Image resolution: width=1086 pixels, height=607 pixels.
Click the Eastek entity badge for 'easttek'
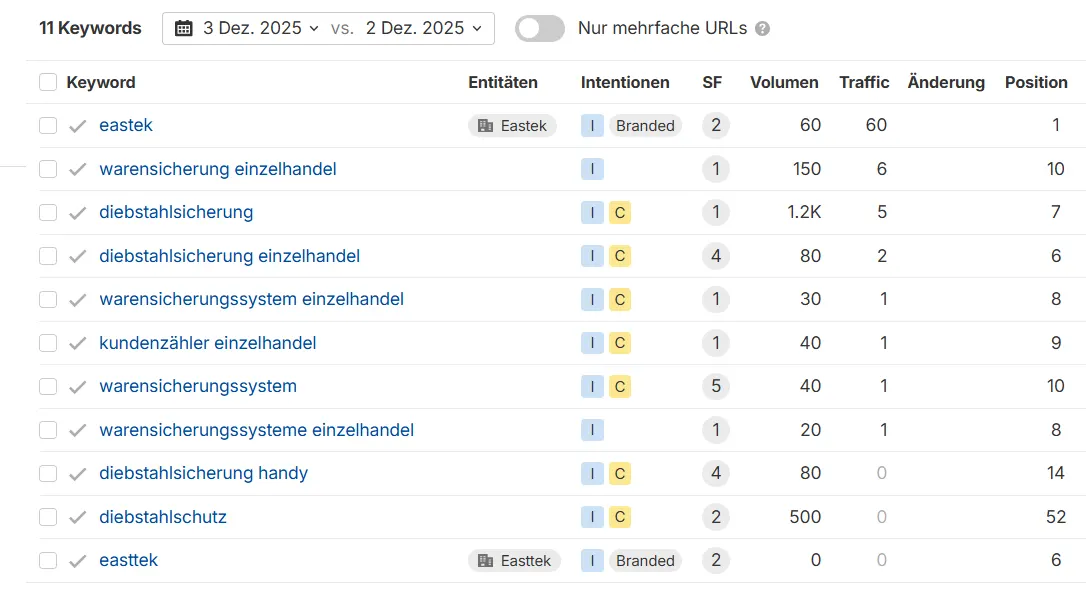[514, 560]
